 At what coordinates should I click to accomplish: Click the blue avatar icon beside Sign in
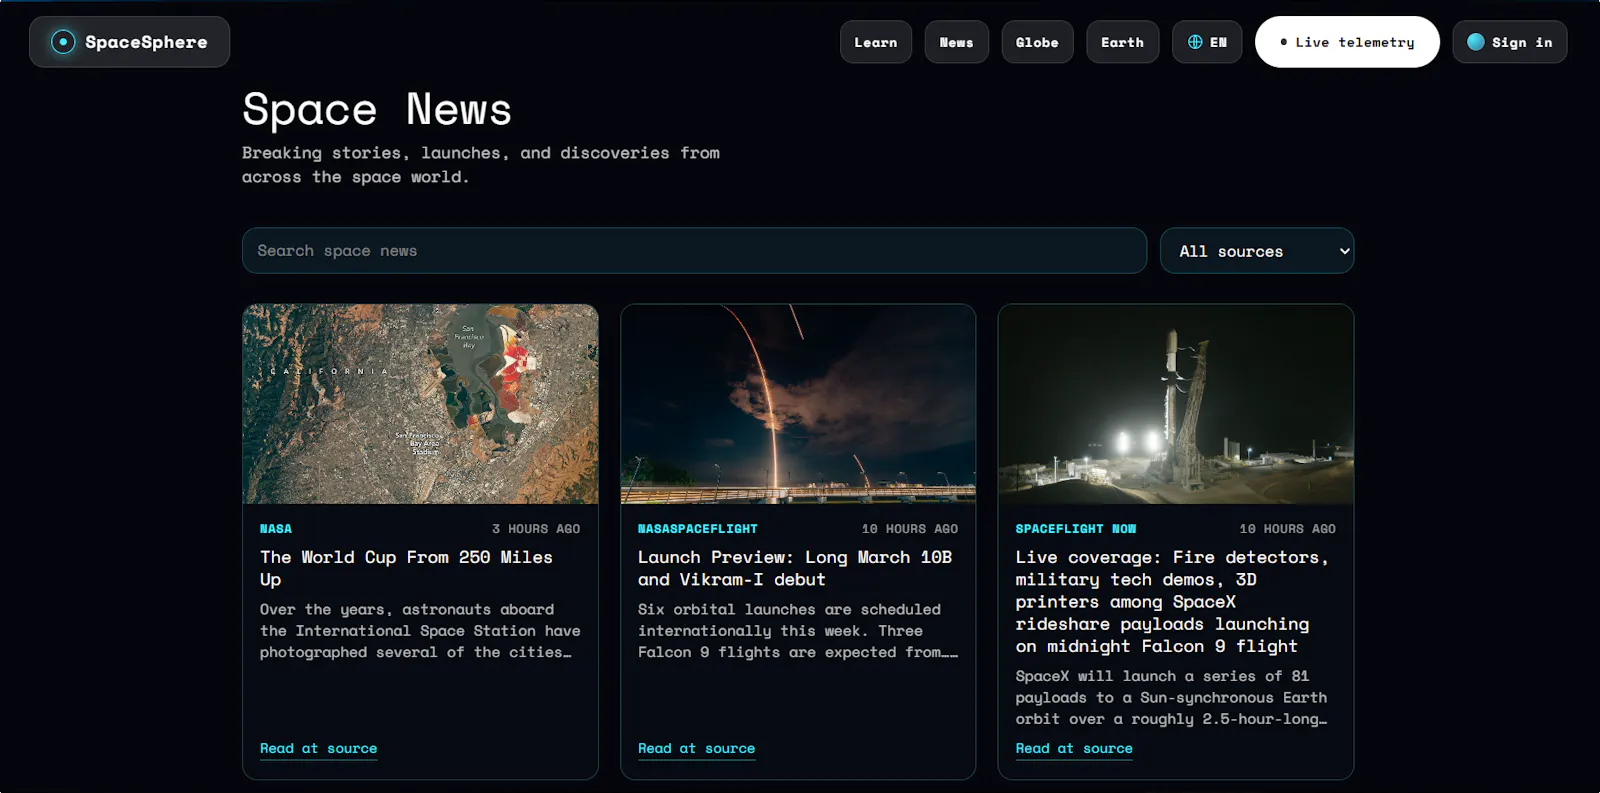point(1475,42)
